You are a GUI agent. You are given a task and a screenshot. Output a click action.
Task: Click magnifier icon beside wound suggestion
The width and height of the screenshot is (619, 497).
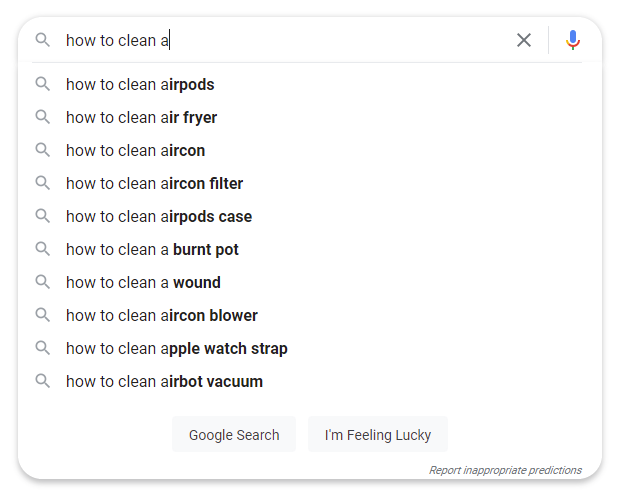(42, 282)
